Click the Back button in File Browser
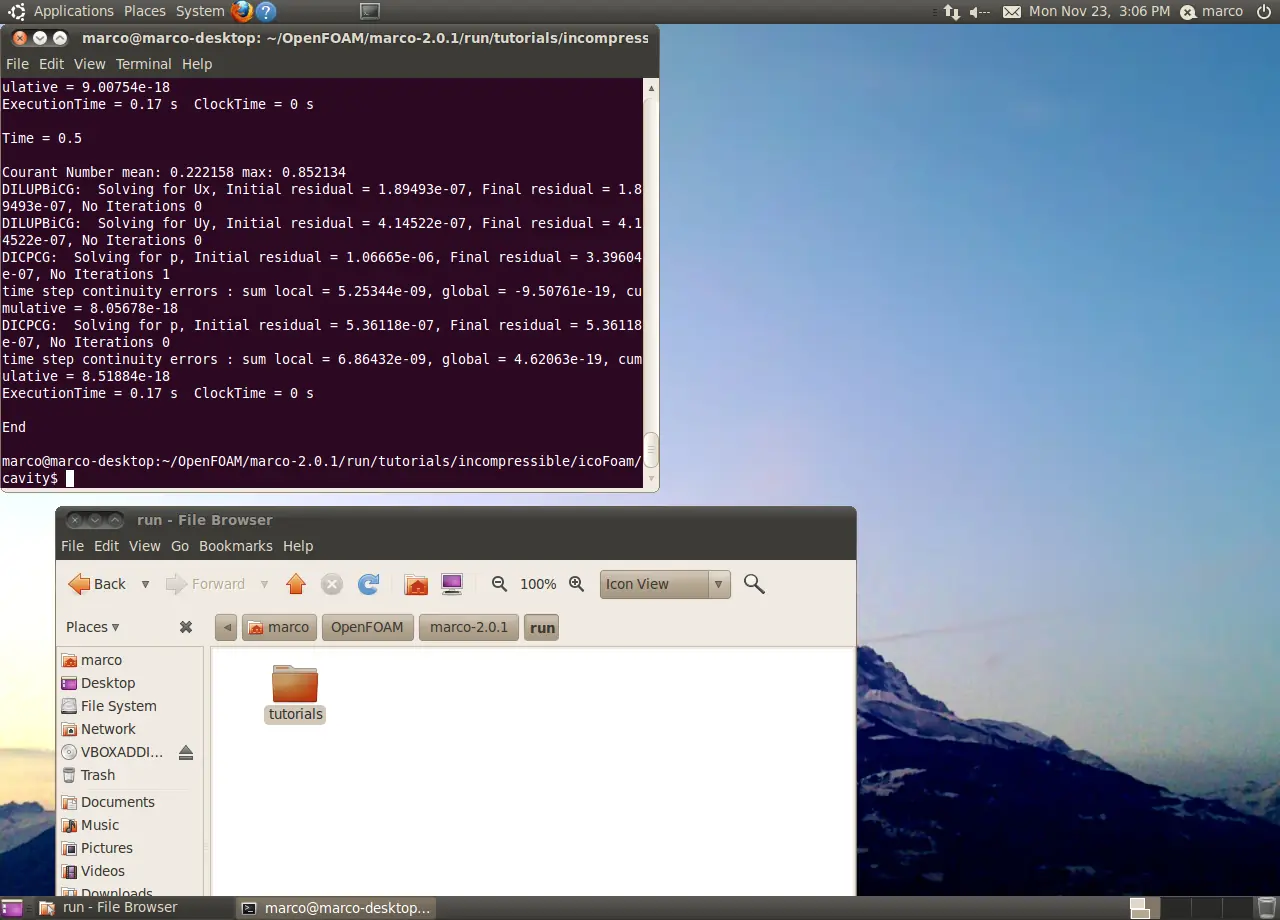This screenshot has height=920, width=1280. (98, 584)
